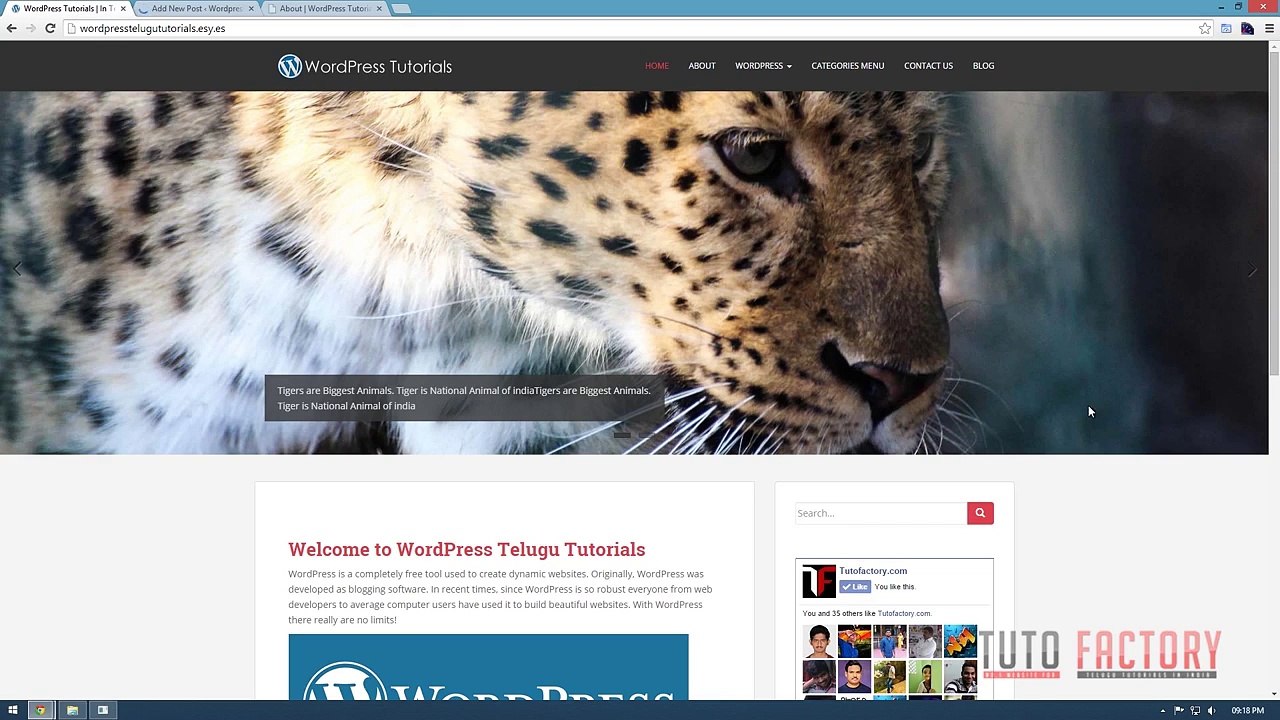Click the slider pagination indicator bar
Screen dimensions: 1280x720
point(621,435)
